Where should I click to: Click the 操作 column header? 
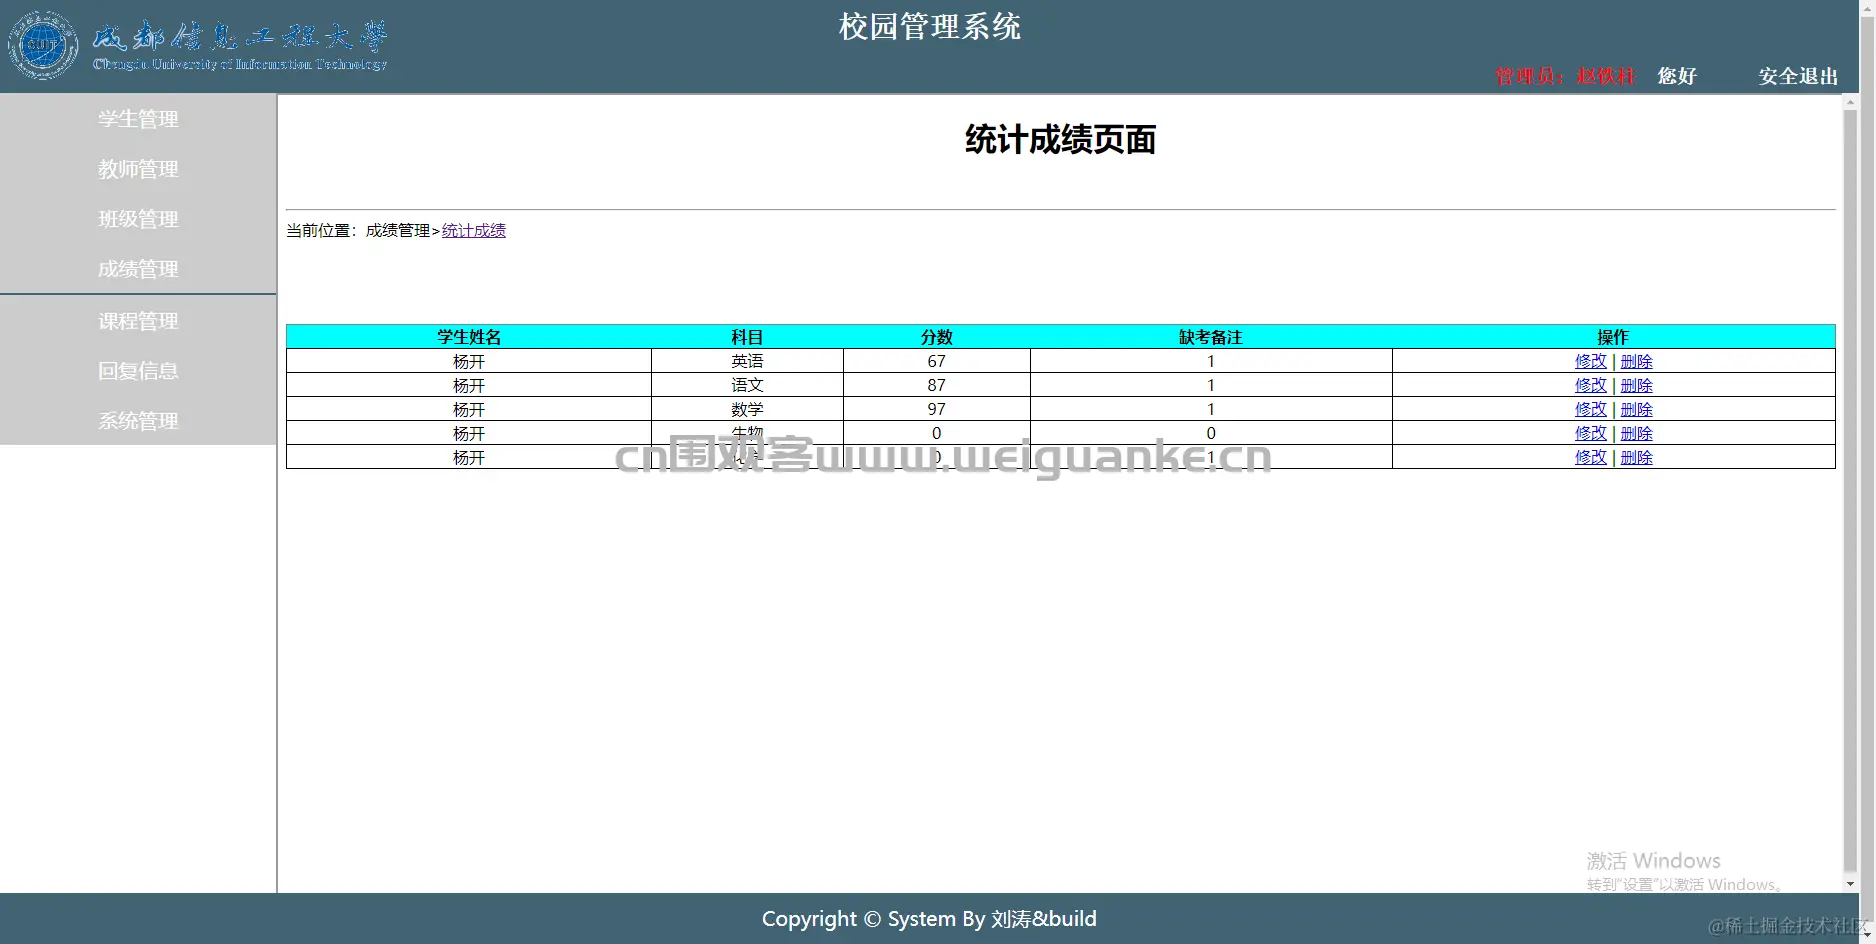coord(1613,337)
